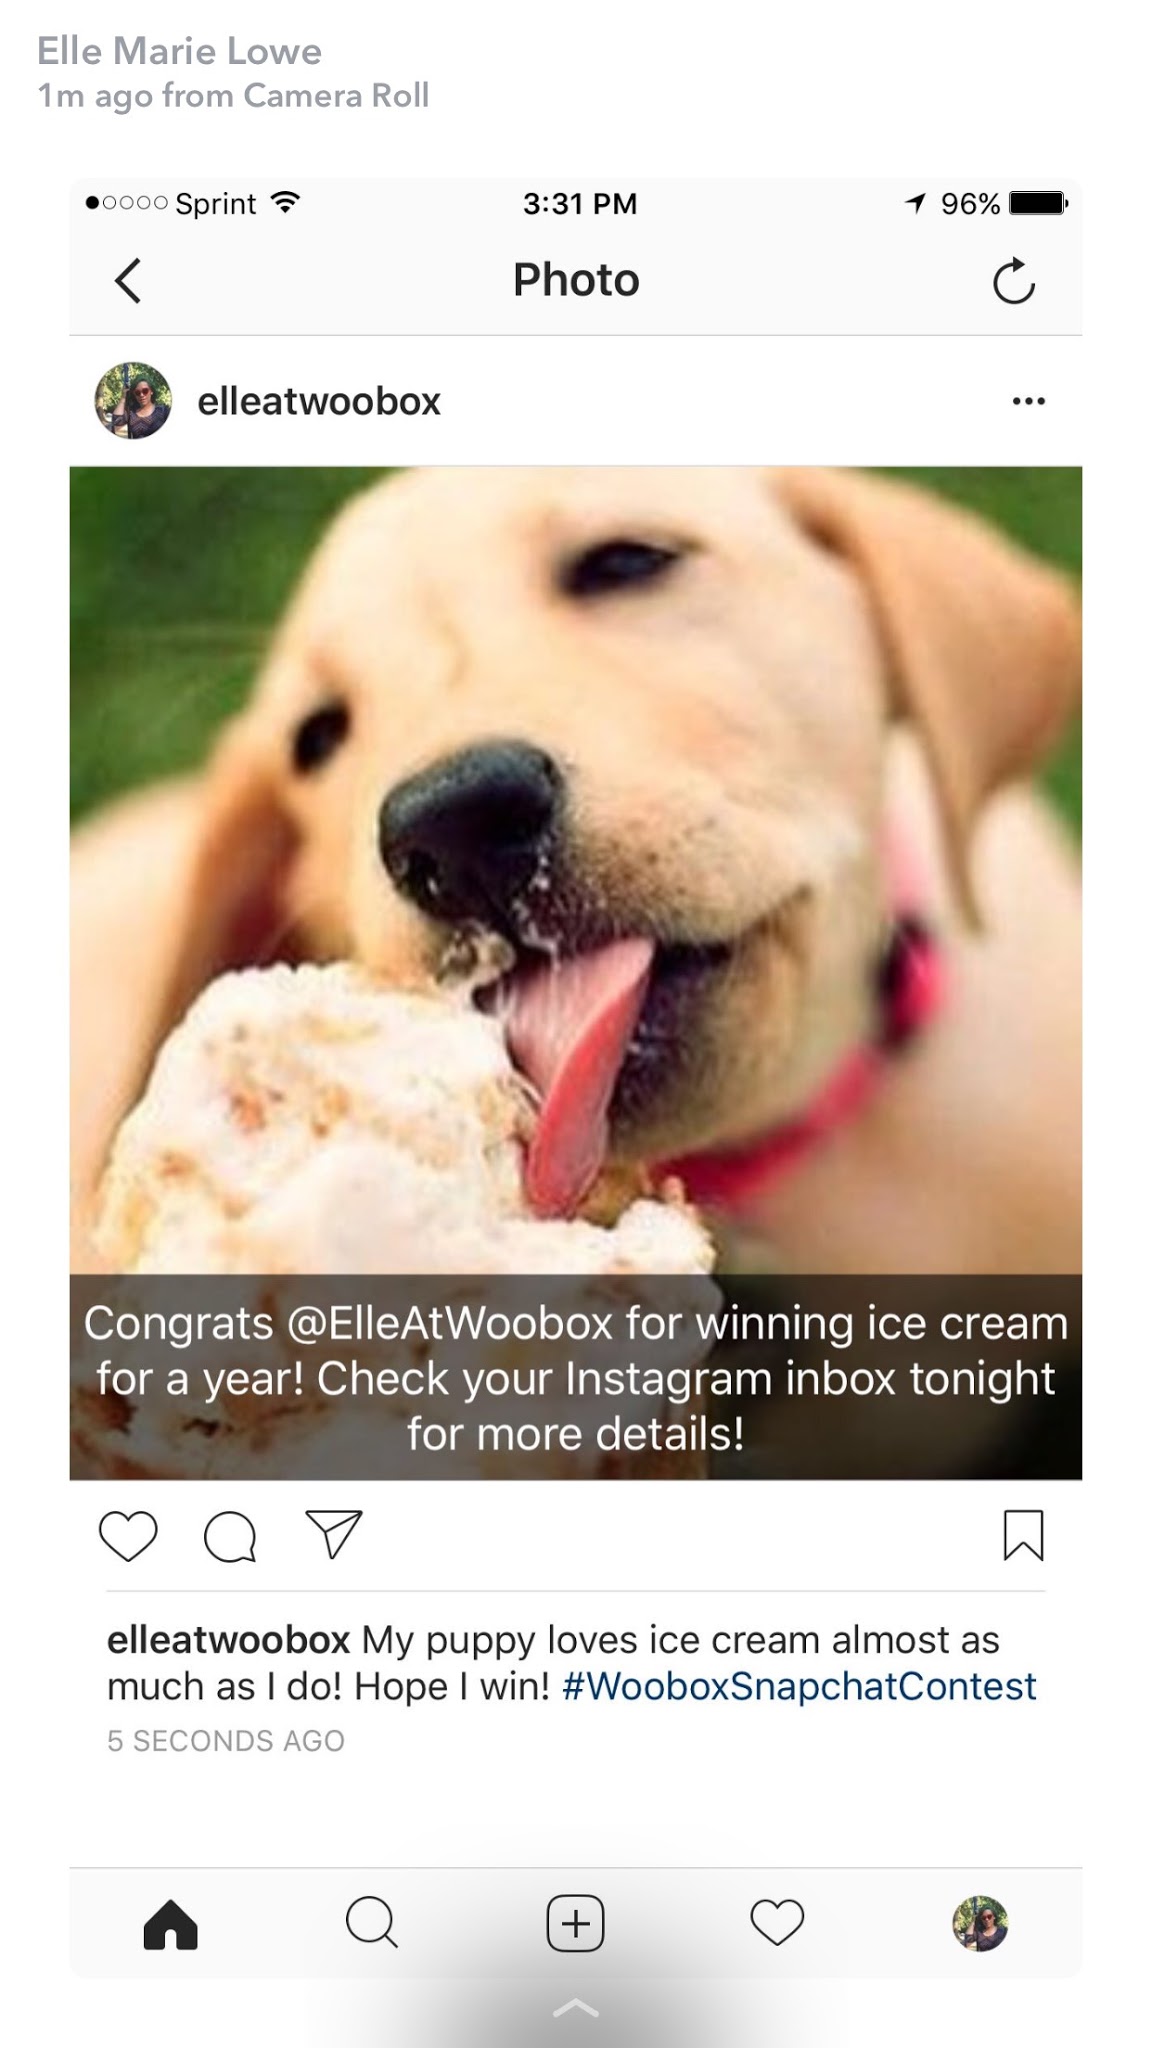Screen dimensions: 1152x2048
Task: Go to Home tab
Action: pos(171,1923)
